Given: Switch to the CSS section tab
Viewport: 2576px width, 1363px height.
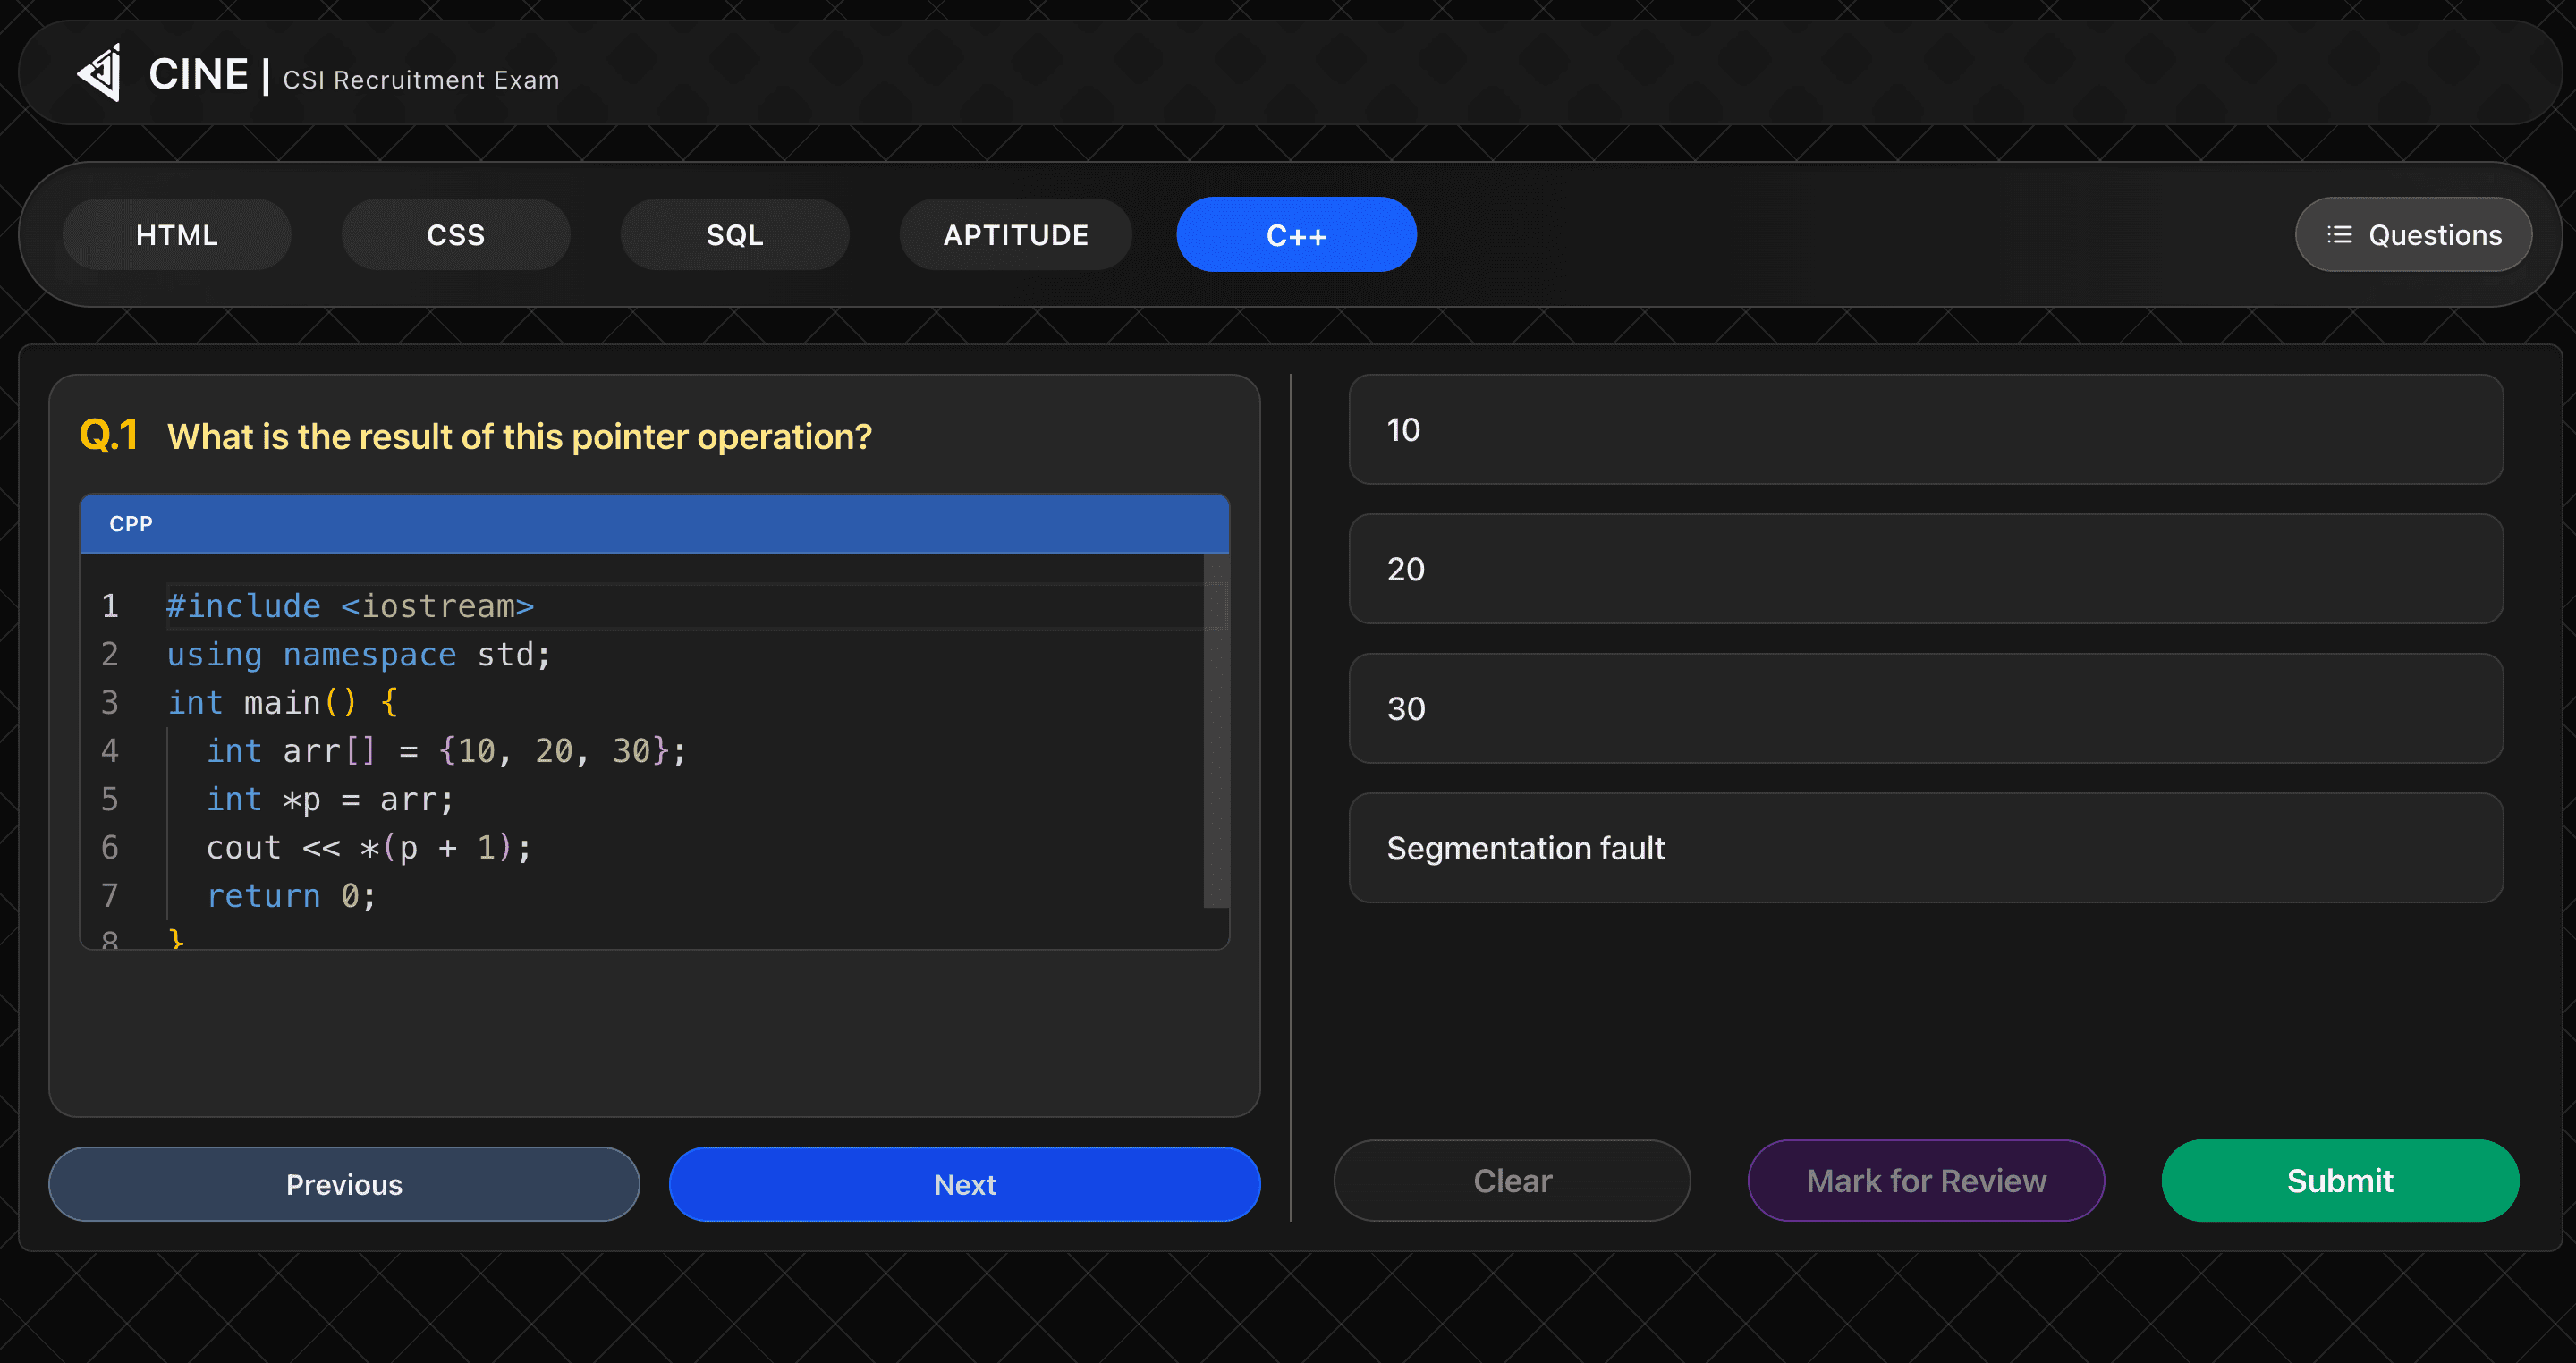Looking at the screenshot, I should (456, 235).
